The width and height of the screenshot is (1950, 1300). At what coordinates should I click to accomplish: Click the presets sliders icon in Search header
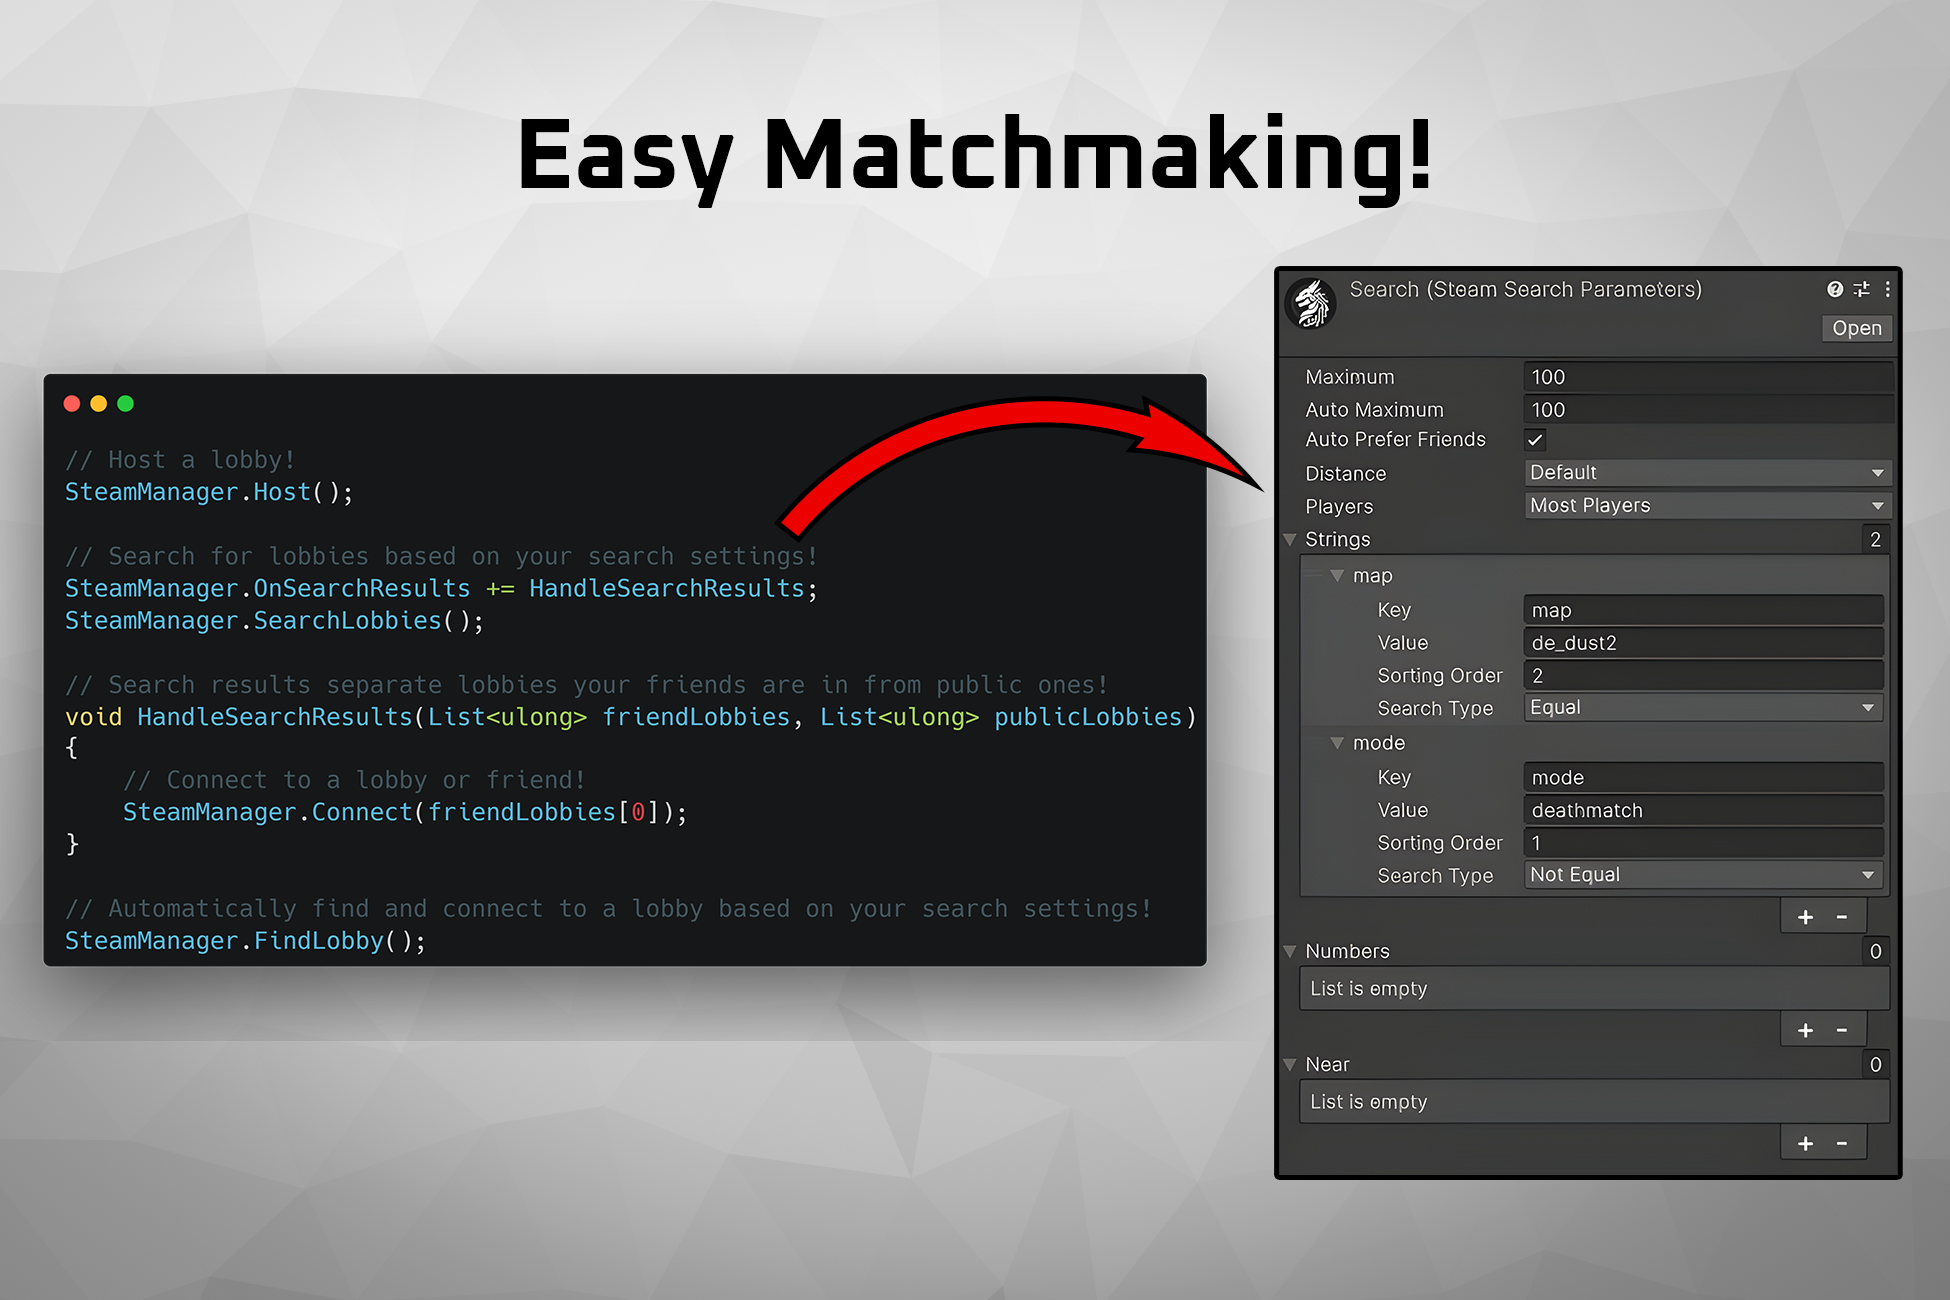click(x=1862, y=289)
